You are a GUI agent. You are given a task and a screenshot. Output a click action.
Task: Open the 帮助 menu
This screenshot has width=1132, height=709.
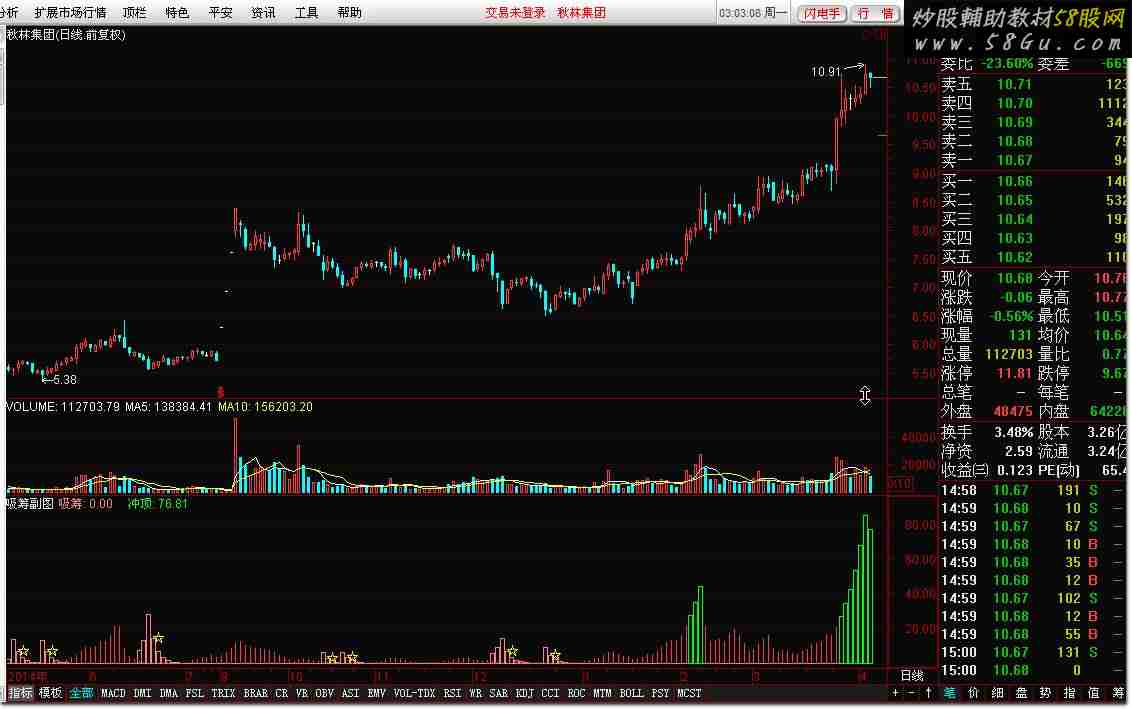pos(349,13)
